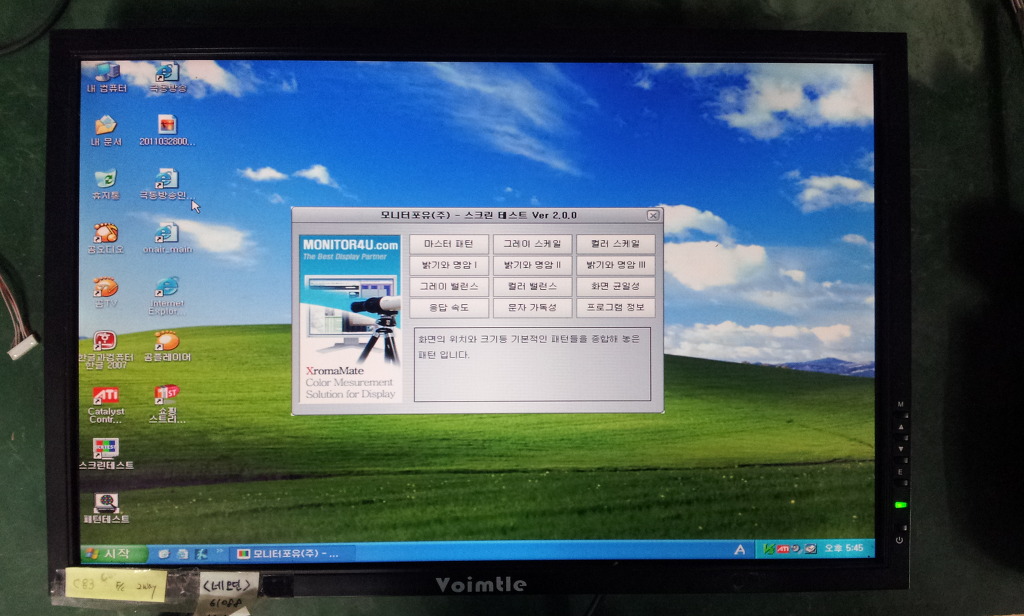Open the ATI tray icon
Viewport: 1024px width, 616px height.
coord(782,549)
